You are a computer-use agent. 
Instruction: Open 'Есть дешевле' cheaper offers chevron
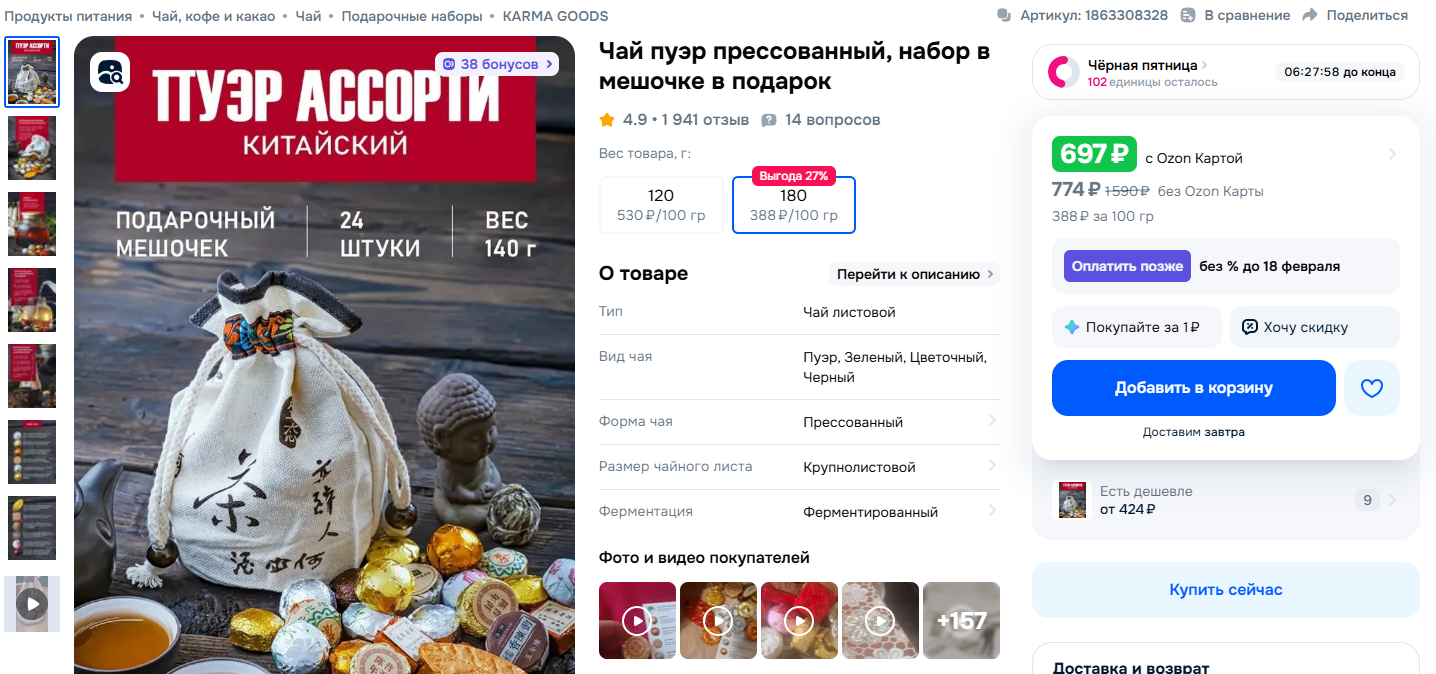coord(1393,500)
